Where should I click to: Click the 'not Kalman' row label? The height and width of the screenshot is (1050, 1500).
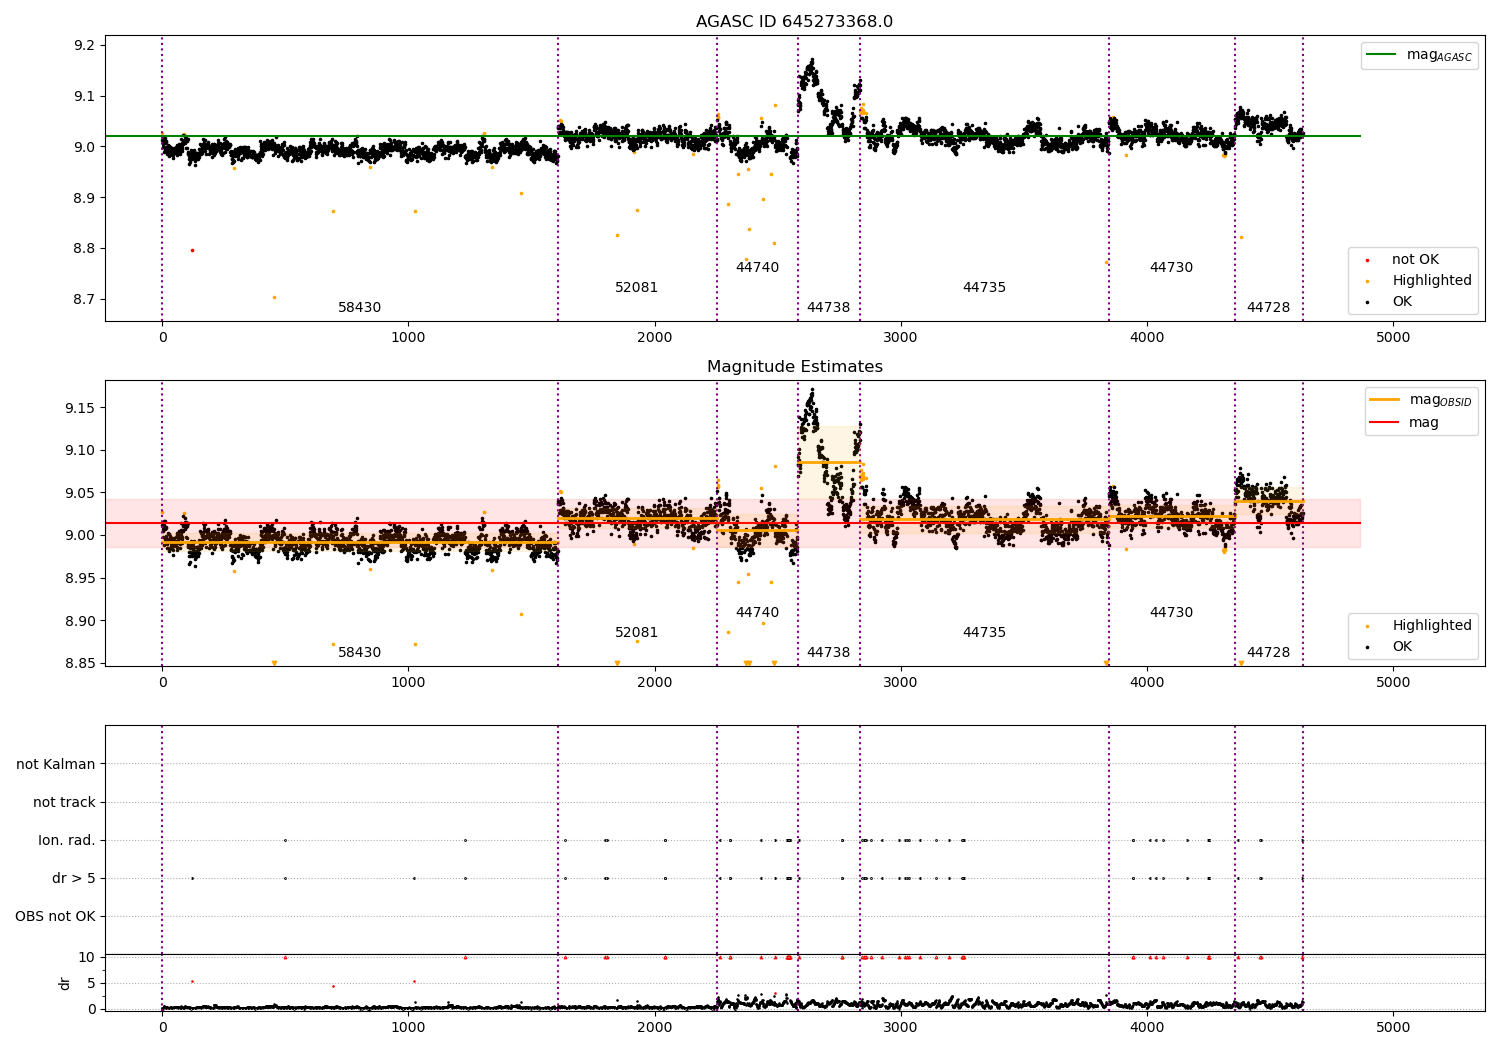56,764
